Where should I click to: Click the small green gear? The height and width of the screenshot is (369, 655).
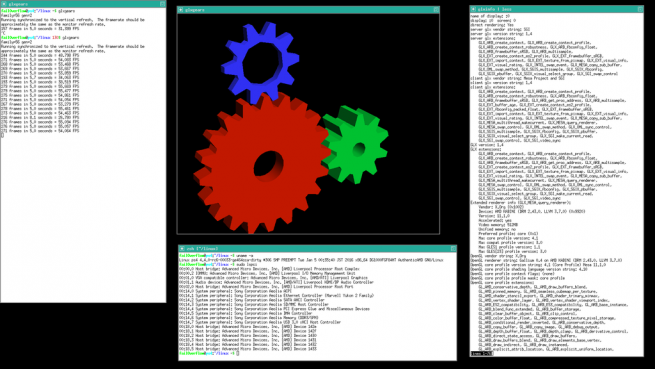click(355, 145)
